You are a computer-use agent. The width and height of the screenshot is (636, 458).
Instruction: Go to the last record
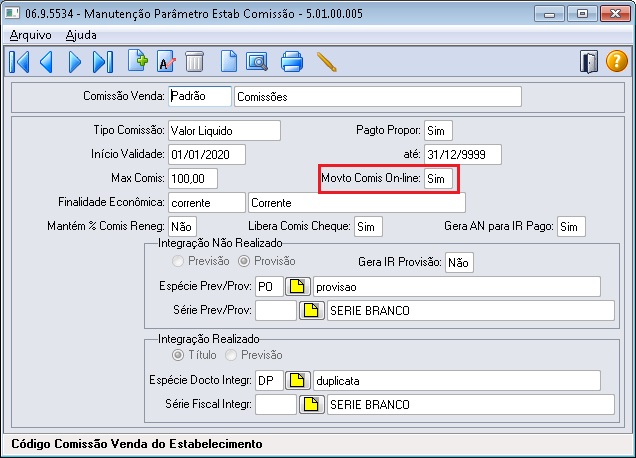pyautogui.click(x=103, y=62)
